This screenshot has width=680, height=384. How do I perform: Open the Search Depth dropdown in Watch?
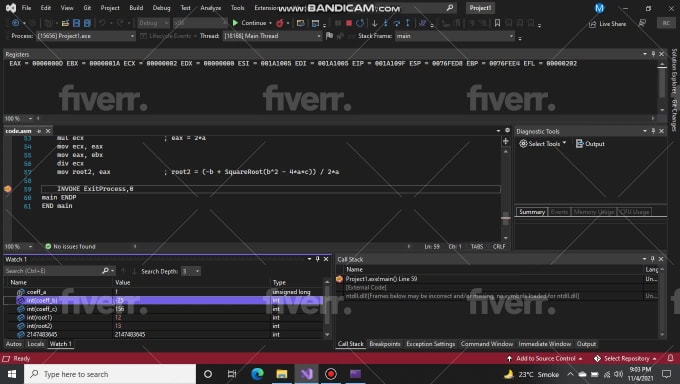click(190, 271)
